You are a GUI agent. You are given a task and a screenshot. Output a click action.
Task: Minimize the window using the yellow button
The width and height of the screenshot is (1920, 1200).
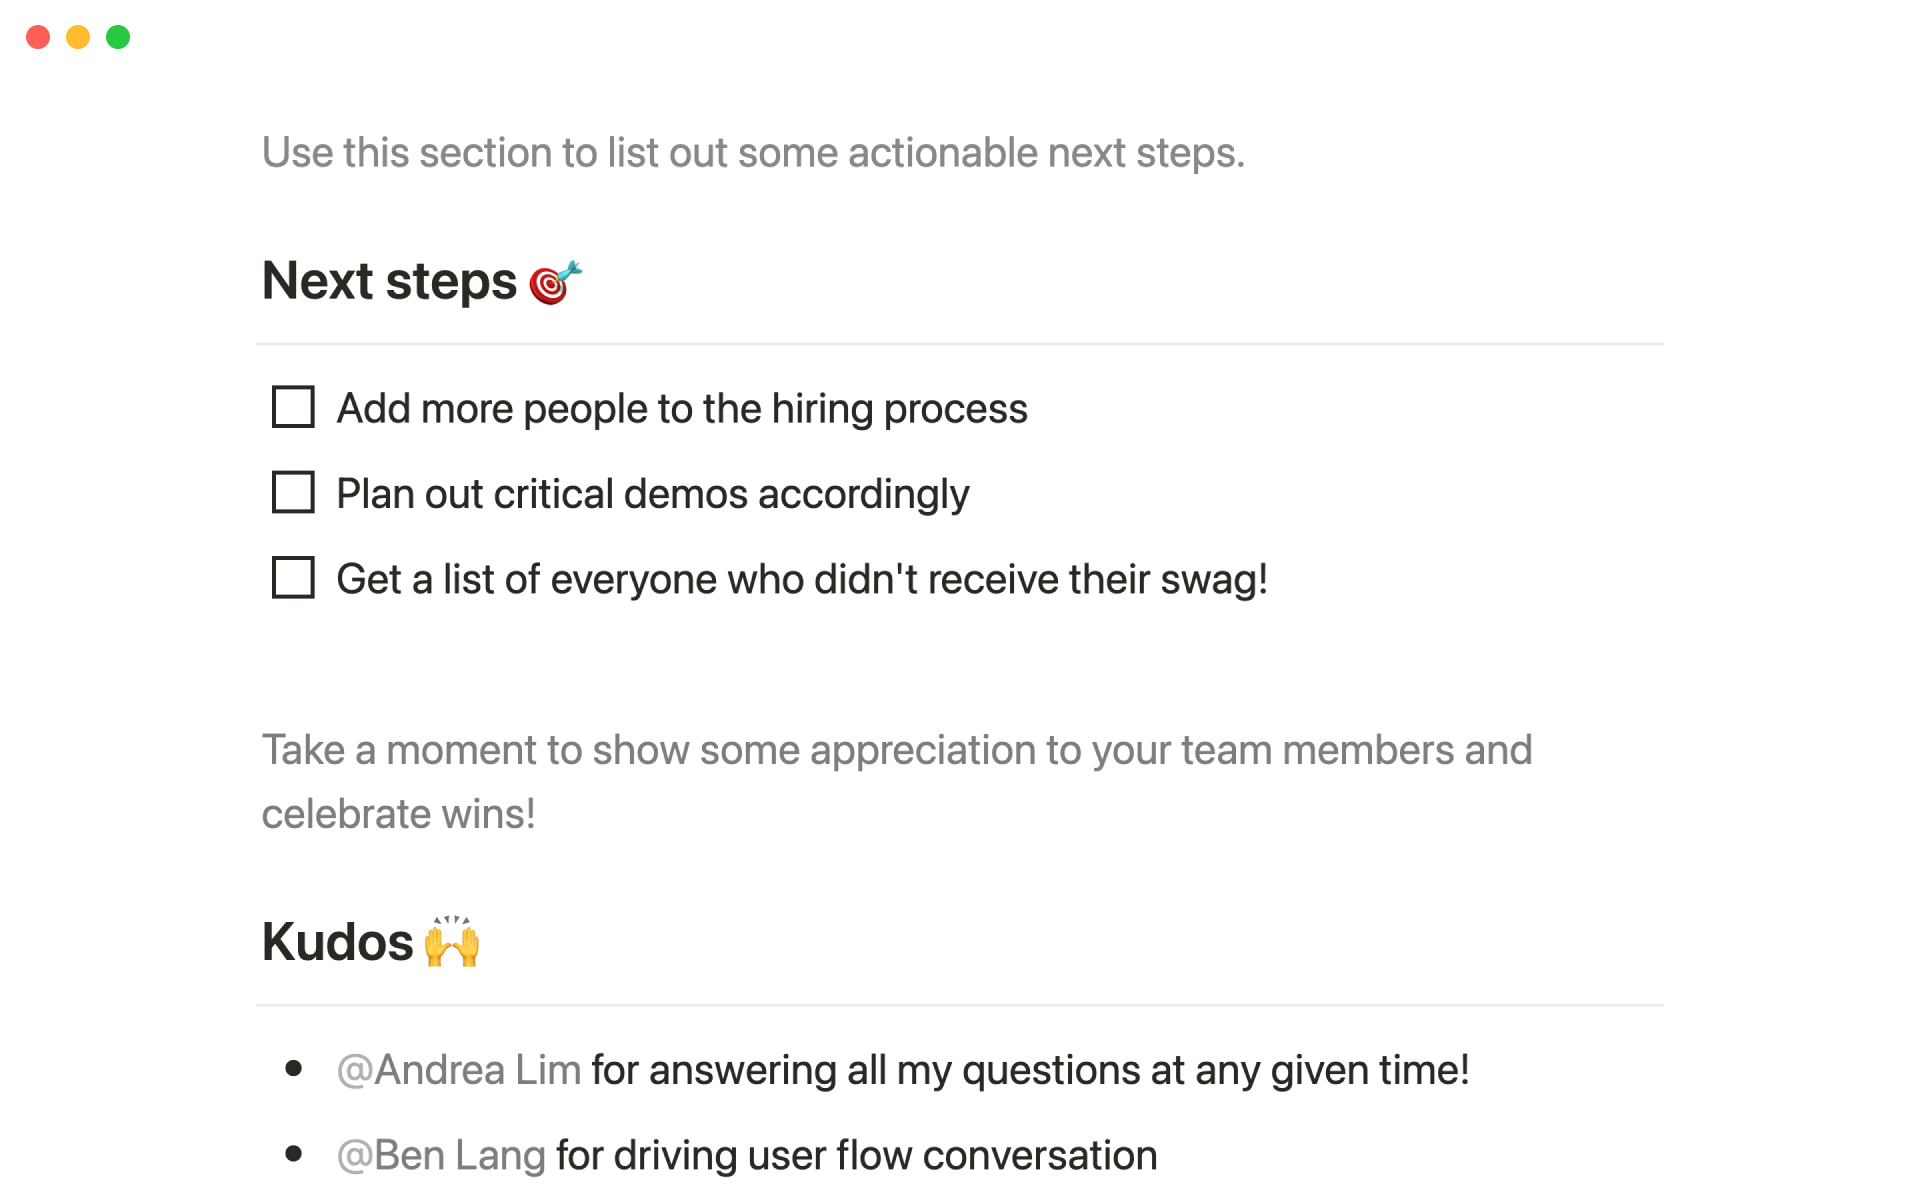(78, 37)
